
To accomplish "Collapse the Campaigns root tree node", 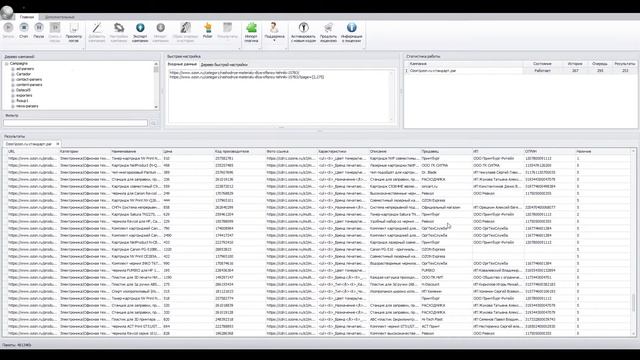I will click(x=7, y=64).
